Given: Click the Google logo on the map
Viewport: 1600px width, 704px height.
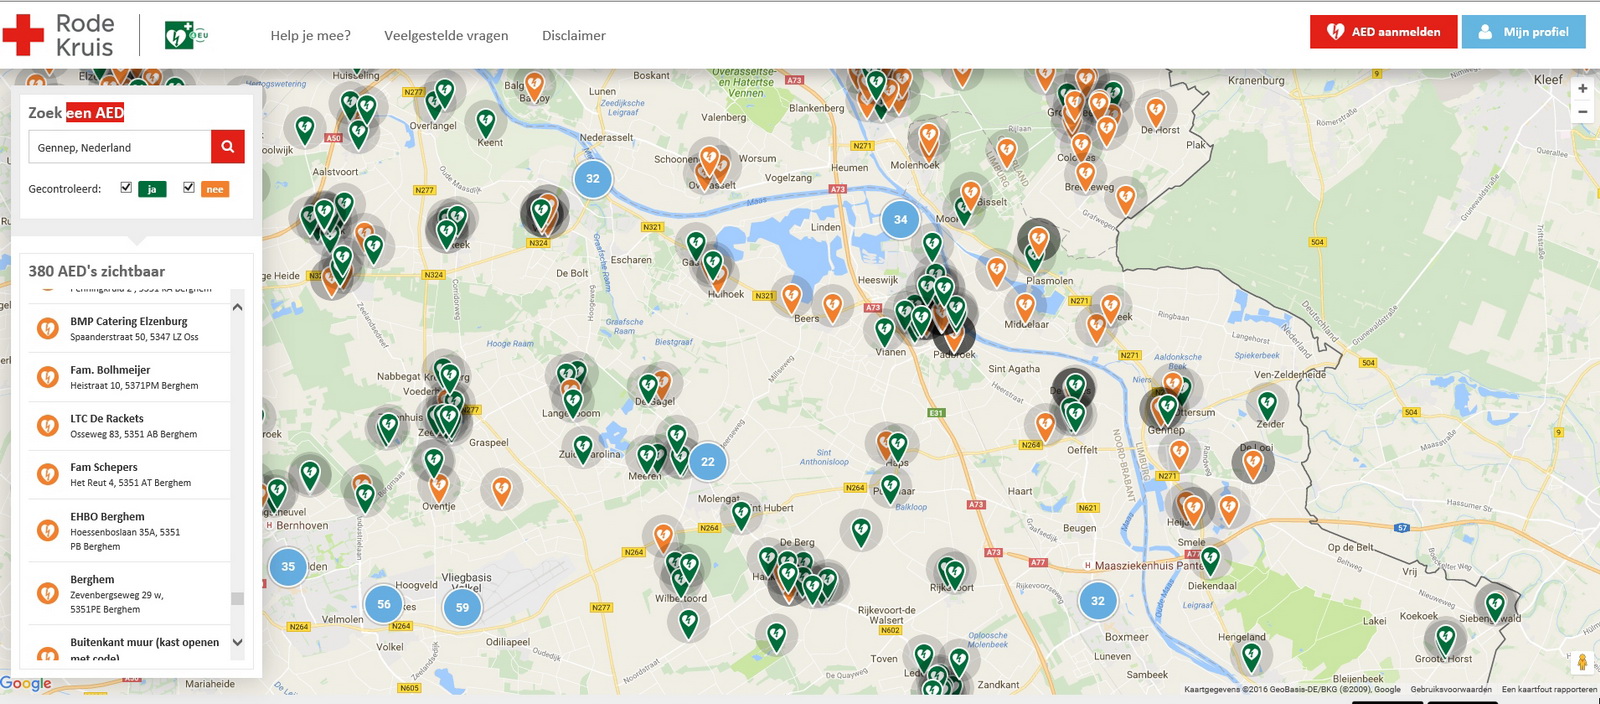Looking at the screenshot, I should tap(27, 684).
